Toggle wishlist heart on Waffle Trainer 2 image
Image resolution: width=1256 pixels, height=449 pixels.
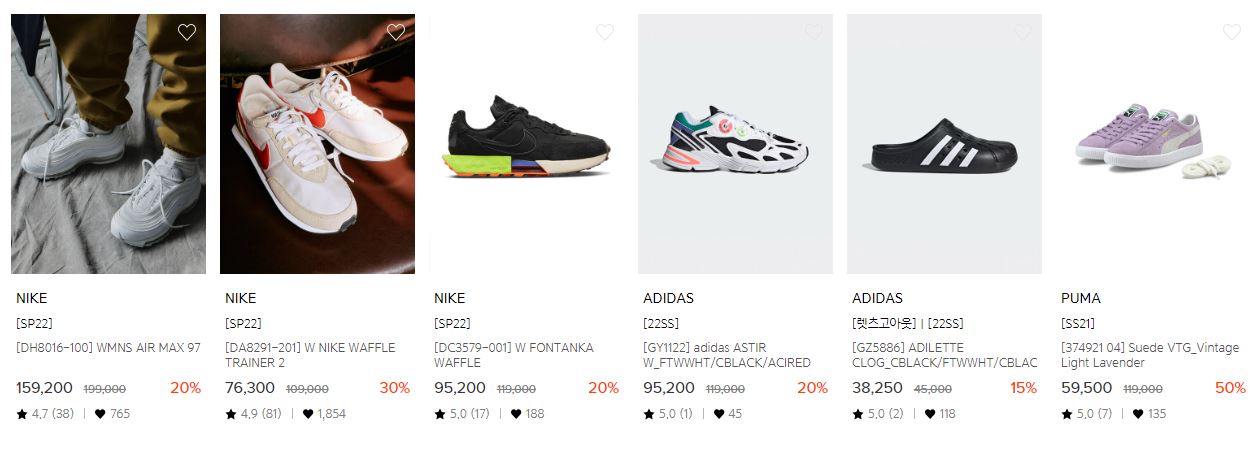click(396, 32)
